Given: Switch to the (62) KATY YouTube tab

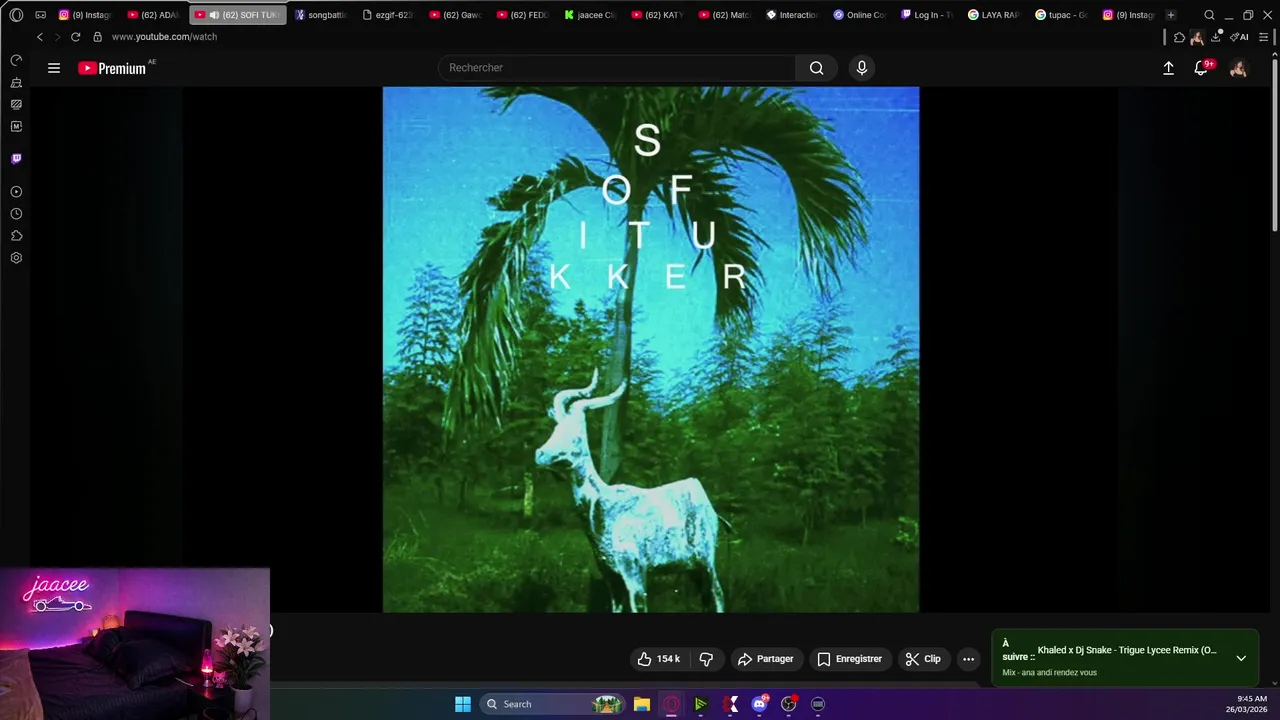Looking at the screenshot, I should 657,15.
